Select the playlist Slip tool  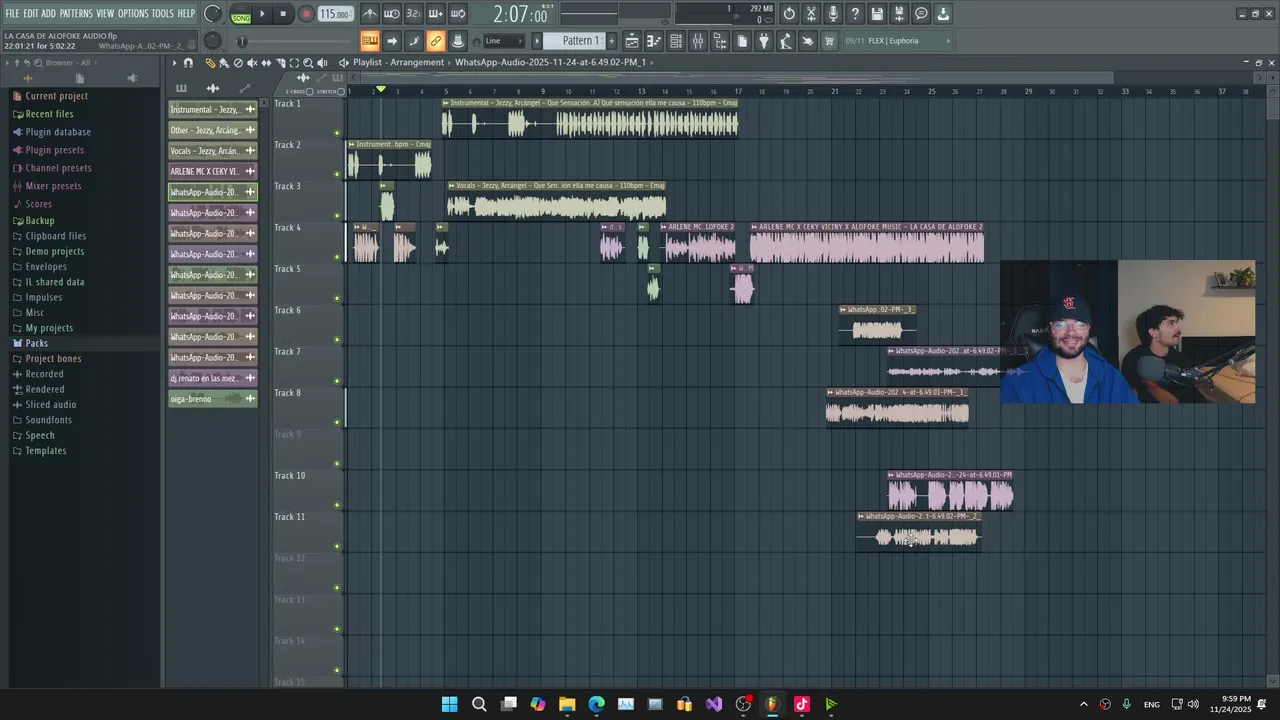pyautogui.click(x=266, y=63)
